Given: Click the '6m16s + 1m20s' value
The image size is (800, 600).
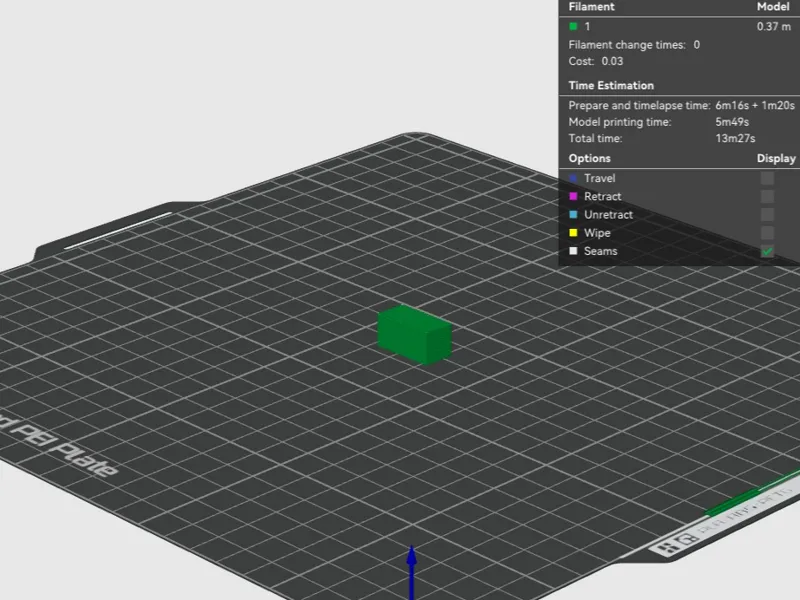Looking at the screenshot, I should [x=755, y=106].
